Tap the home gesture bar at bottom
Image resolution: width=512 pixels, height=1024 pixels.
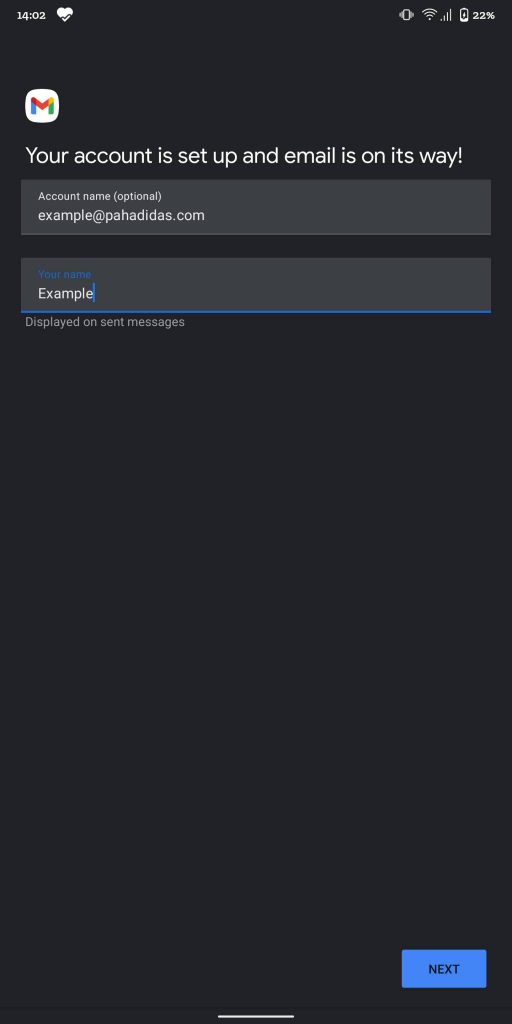coord(256,1016)
